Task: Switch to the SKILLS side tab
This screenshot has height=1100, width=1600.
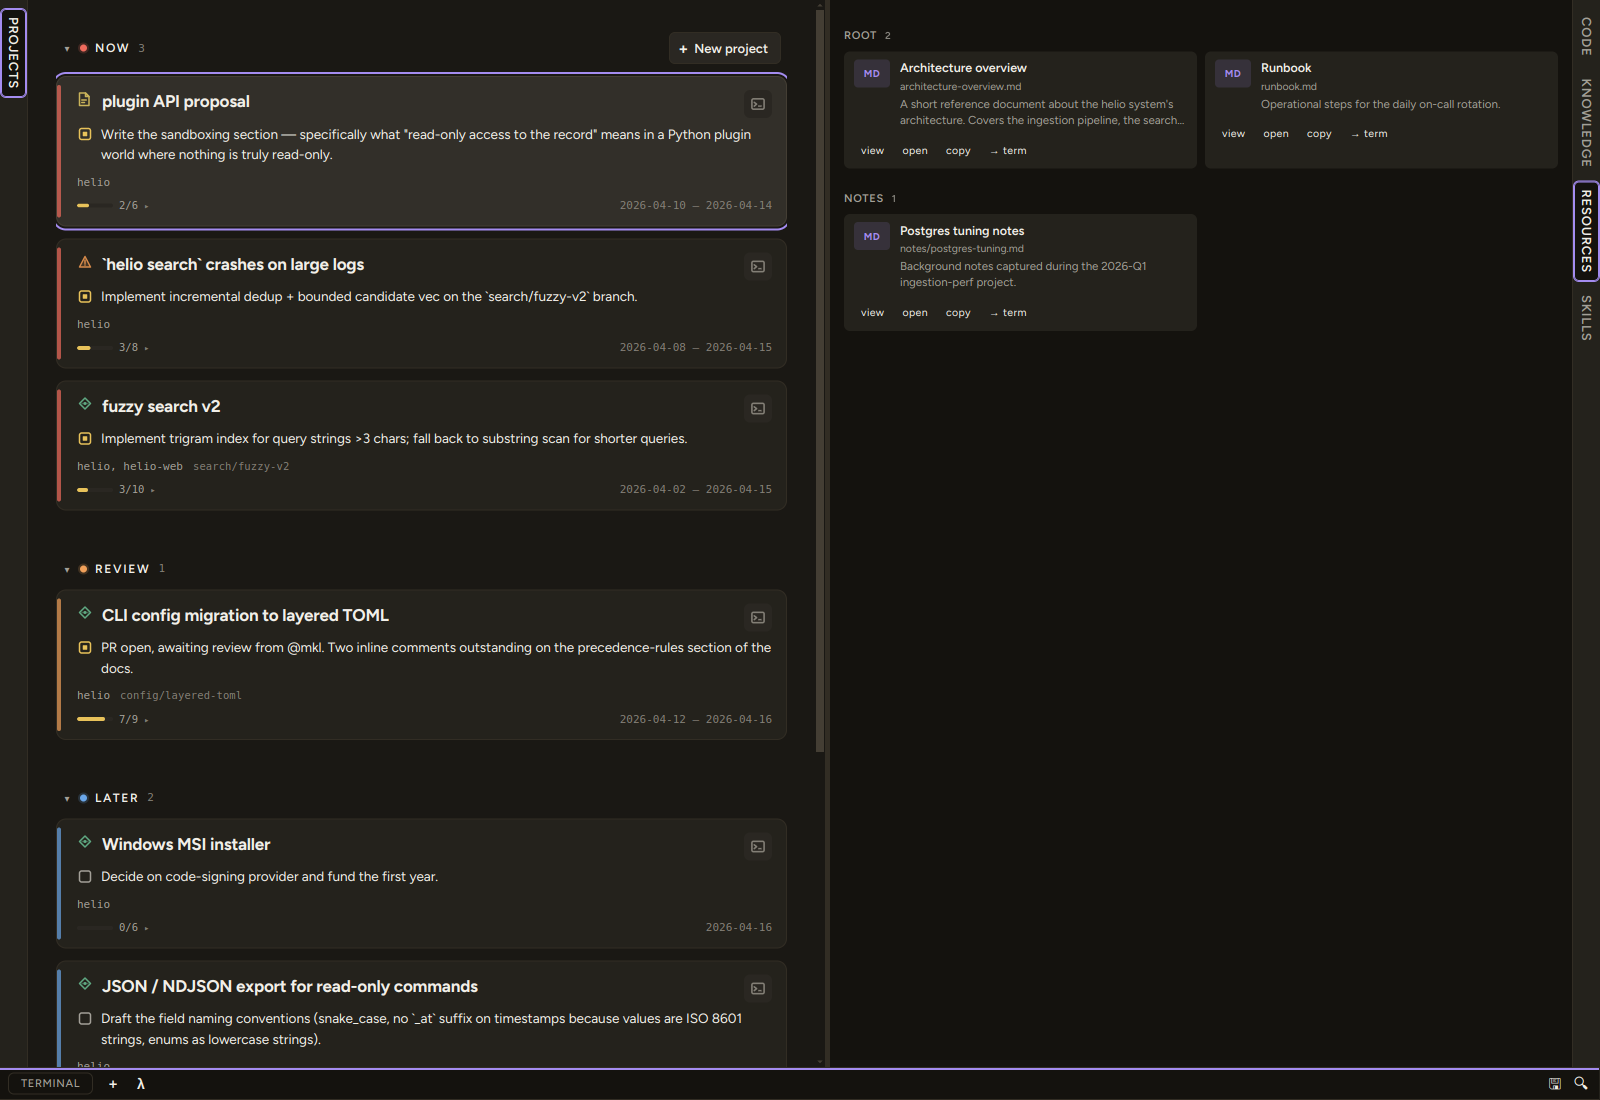Action: click(x=1586, y=318)
